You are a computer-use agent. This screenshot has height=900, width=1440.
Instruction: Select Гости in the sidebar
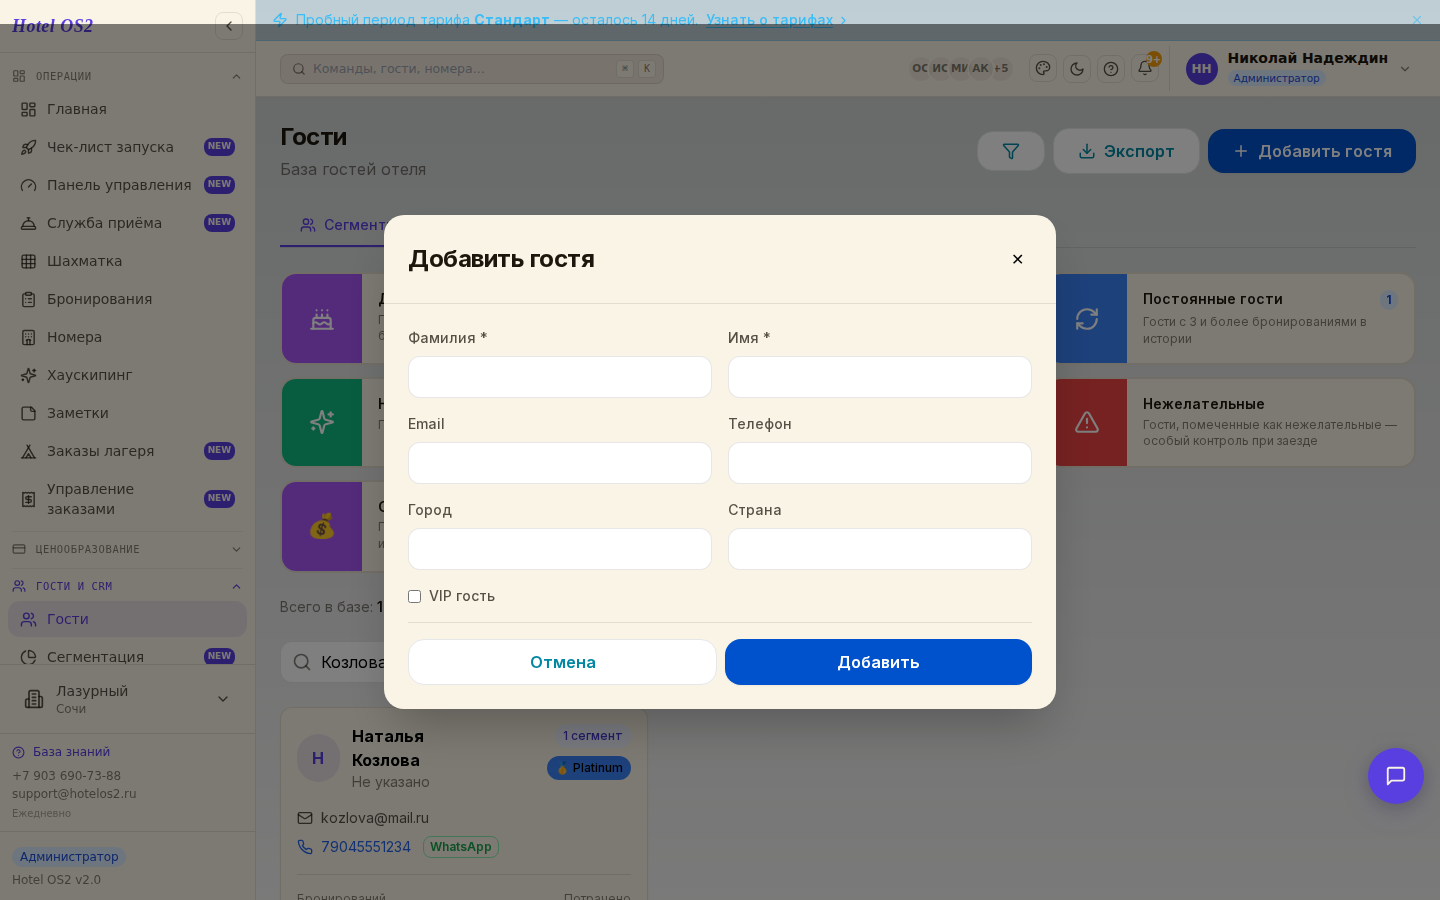(127, 619)
